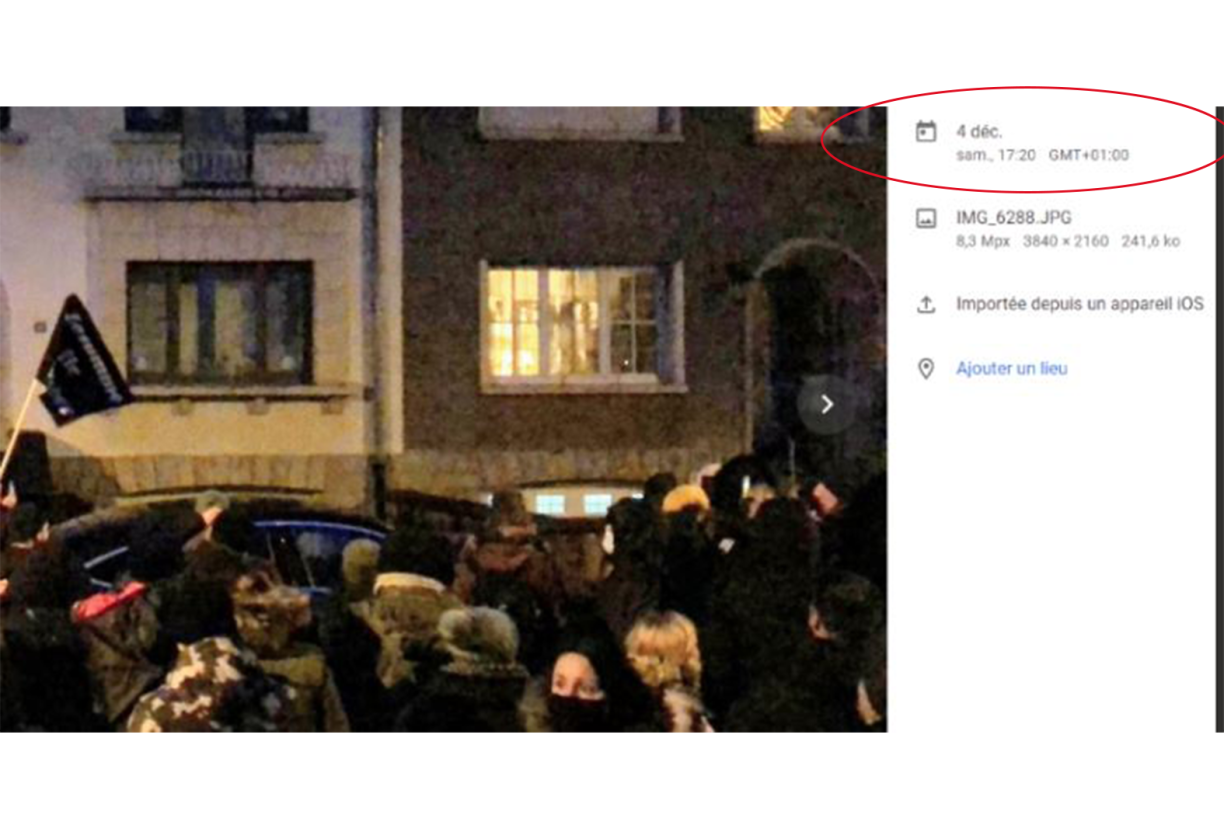The width and height of the screenshot is (1224, 839).
Task: Click the 'sam., 17:20' time text
Action: click(x=995, y=155)
